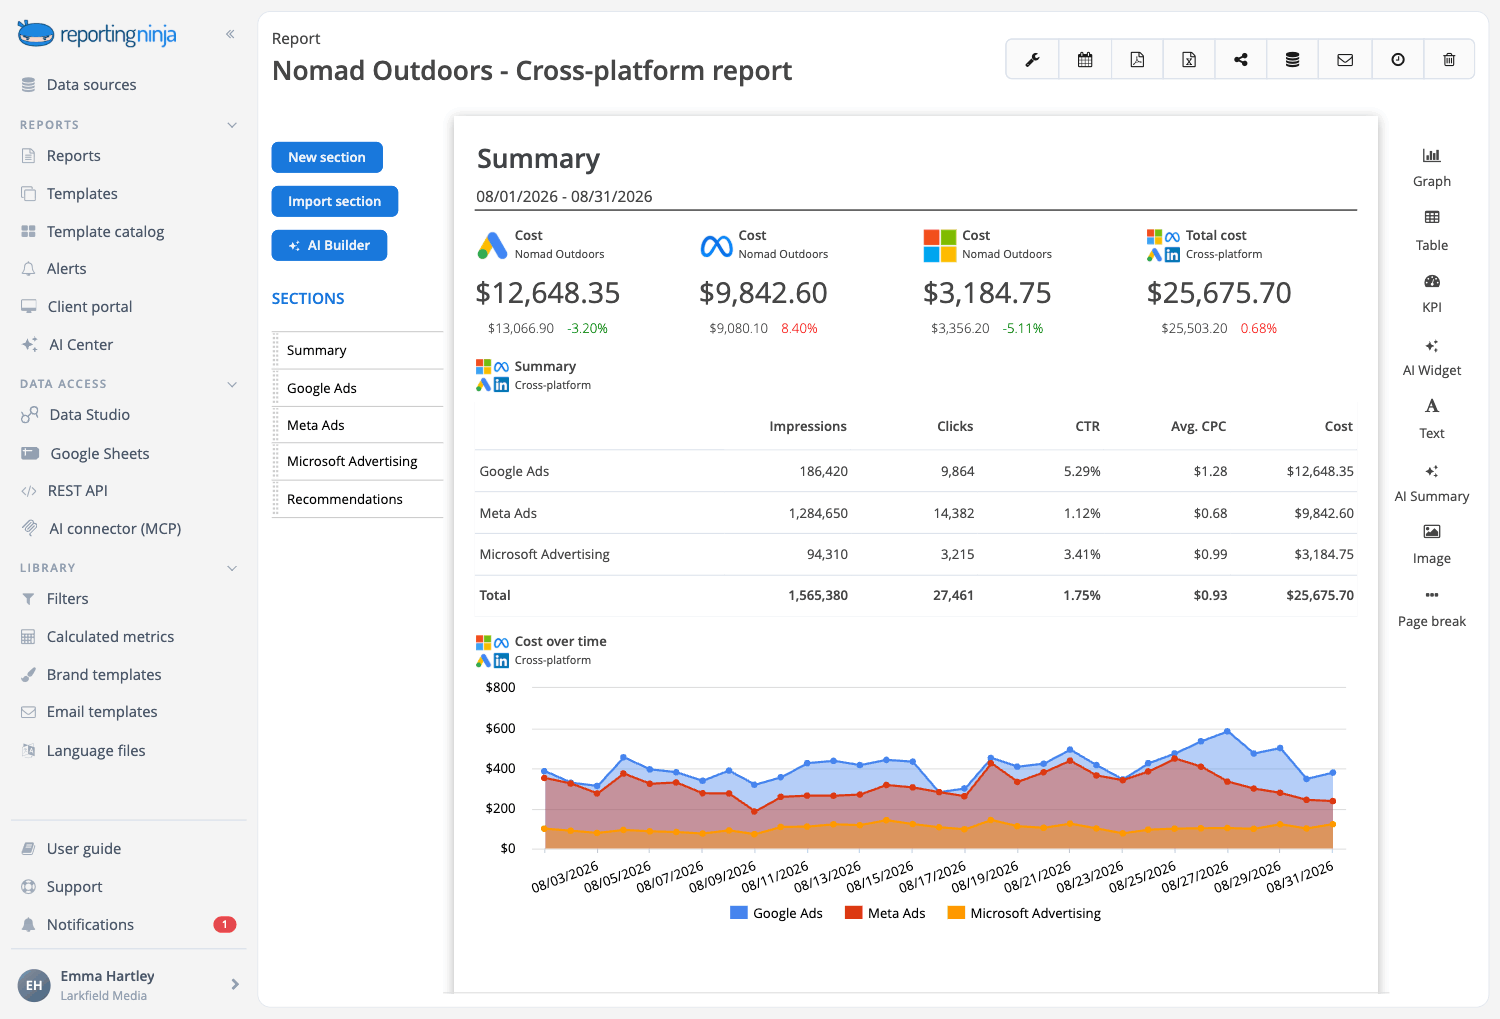The height and width of the screenshot is (1019, 1500).
Task: Click the Google Ads cost KPI logo
Action: (492, 245)
